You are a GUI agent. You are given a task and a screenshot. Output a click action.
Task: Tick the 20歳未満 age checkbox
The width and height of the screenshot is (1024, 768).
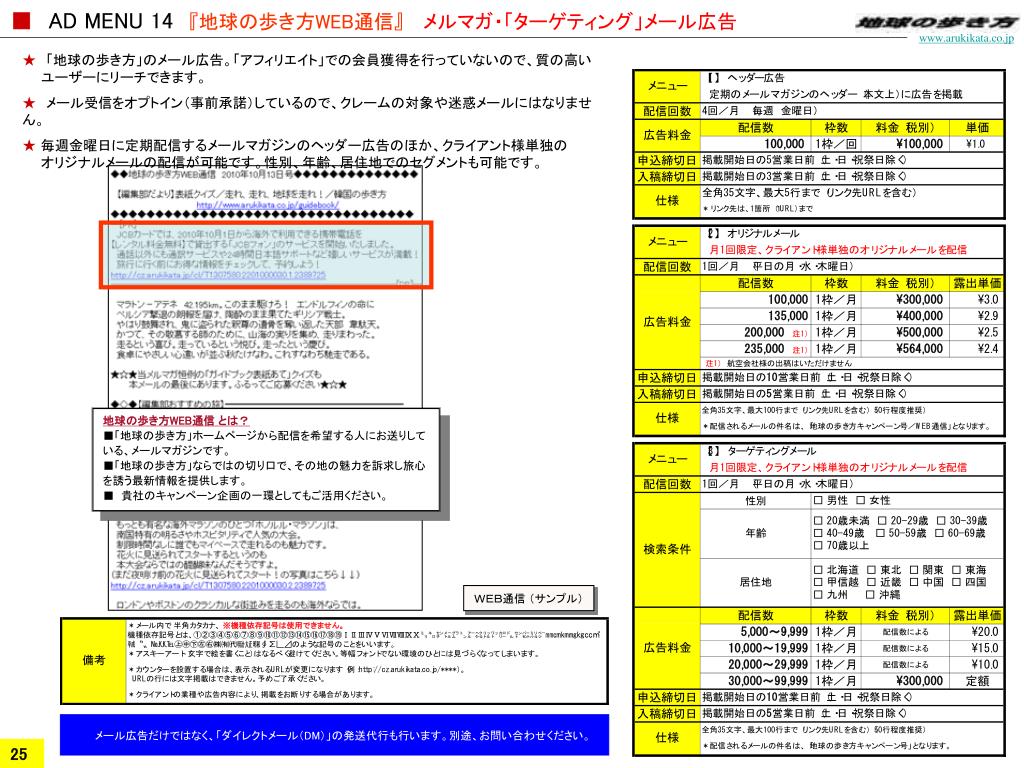(x=818, y=520)
